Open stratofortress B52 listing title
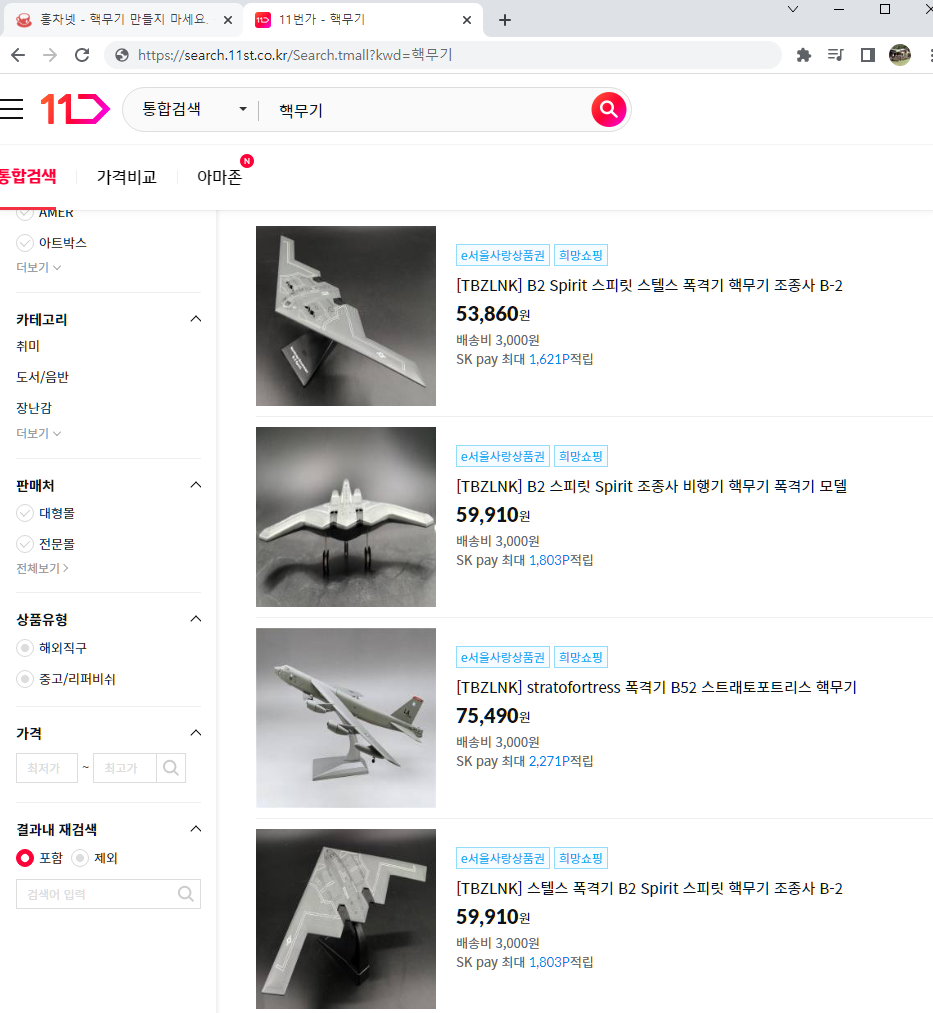 coord(656,687)
